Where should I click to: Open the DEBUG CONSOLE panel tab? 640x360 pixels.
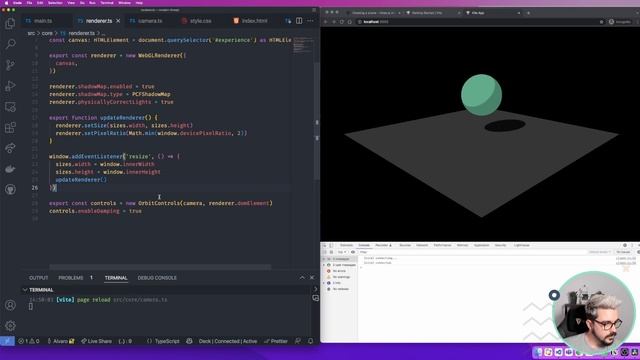(157, 278)
